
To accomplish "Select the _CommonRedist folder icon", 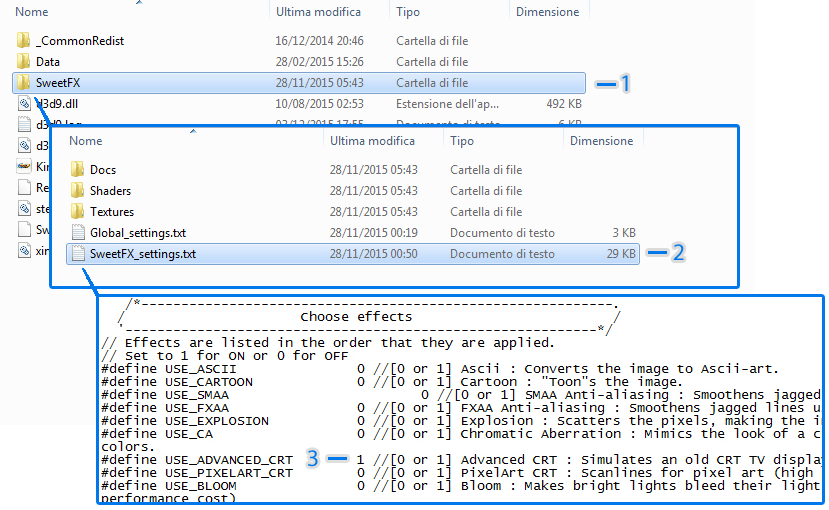I will [23, 41].
